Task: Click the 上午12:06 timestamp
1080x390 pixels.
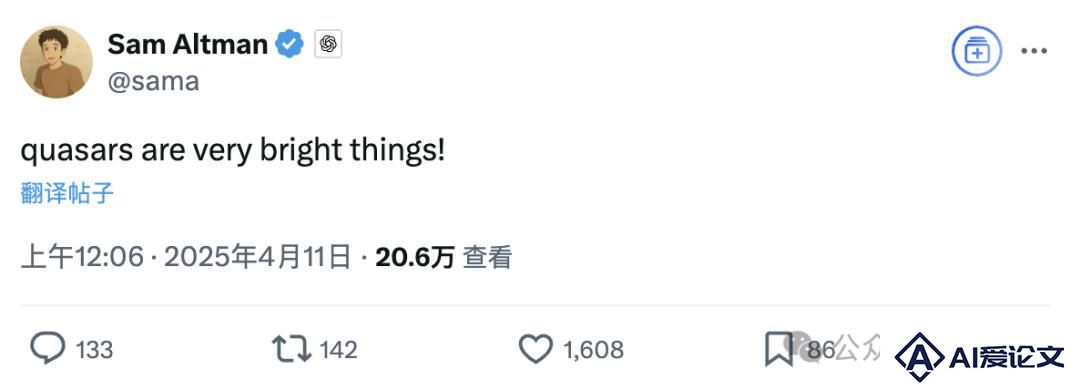Action: (82, 258)
